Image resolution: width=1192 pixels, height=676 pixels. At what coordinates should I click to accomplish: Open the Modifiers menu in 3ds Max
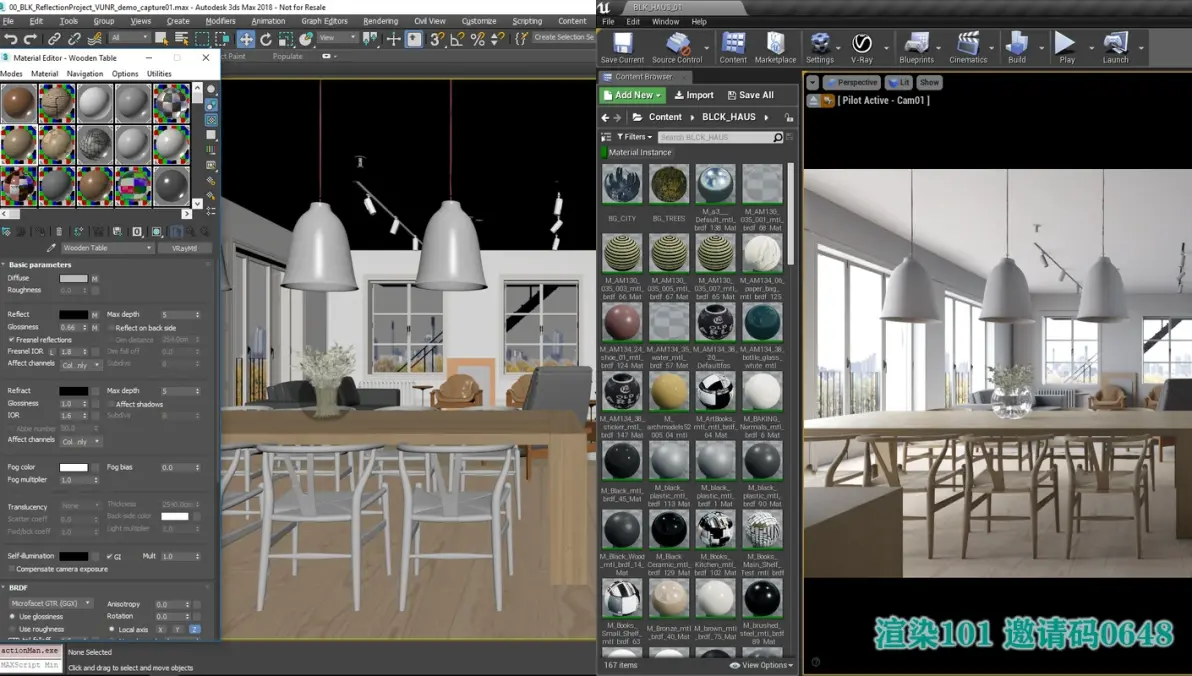(x=220, y=21)
